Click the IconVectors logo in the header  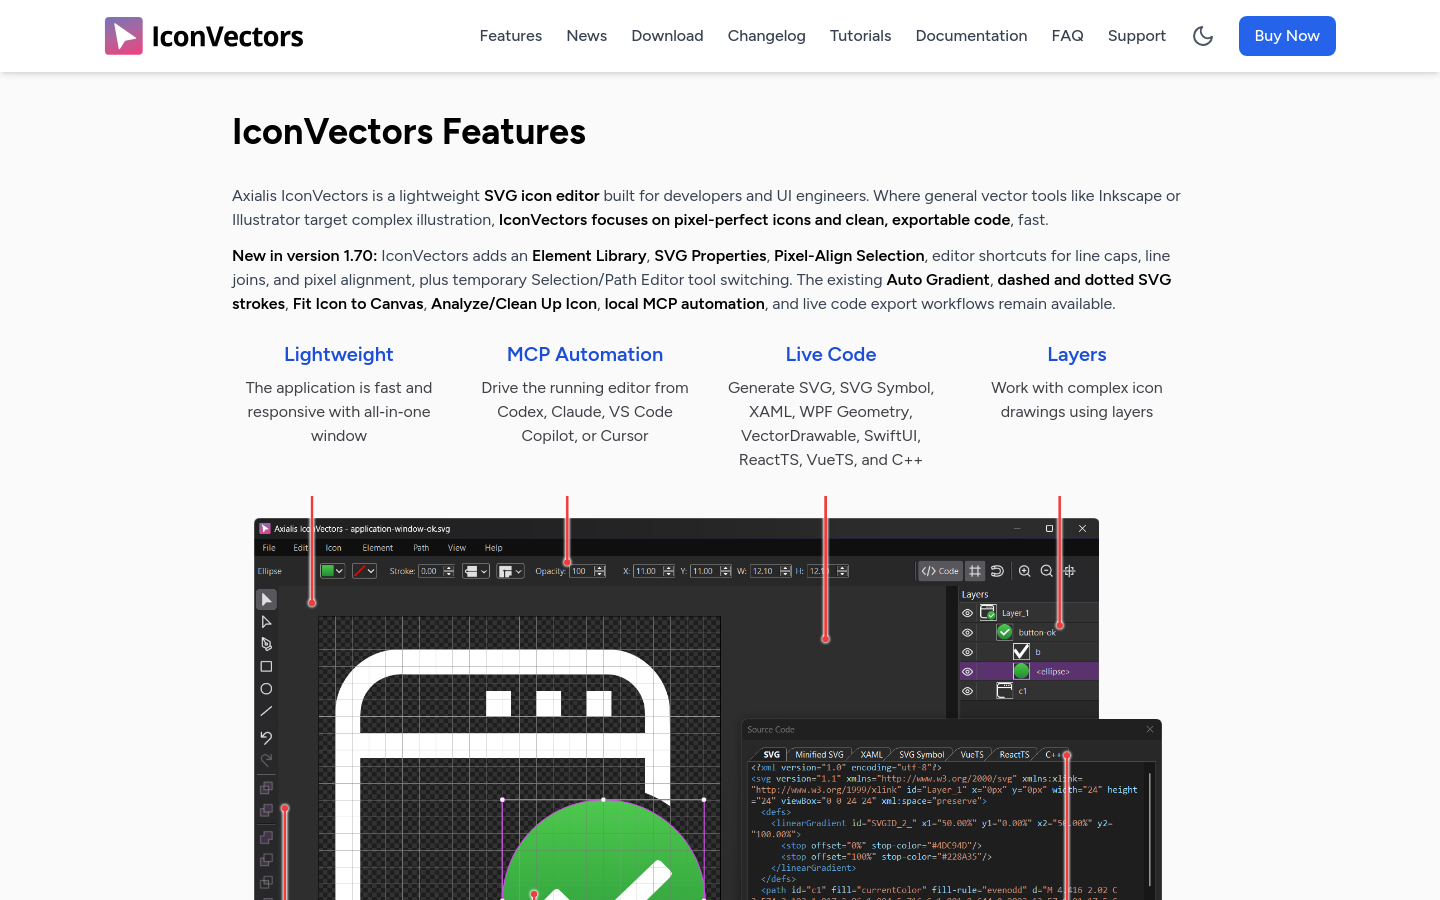(x=204, y=36)
